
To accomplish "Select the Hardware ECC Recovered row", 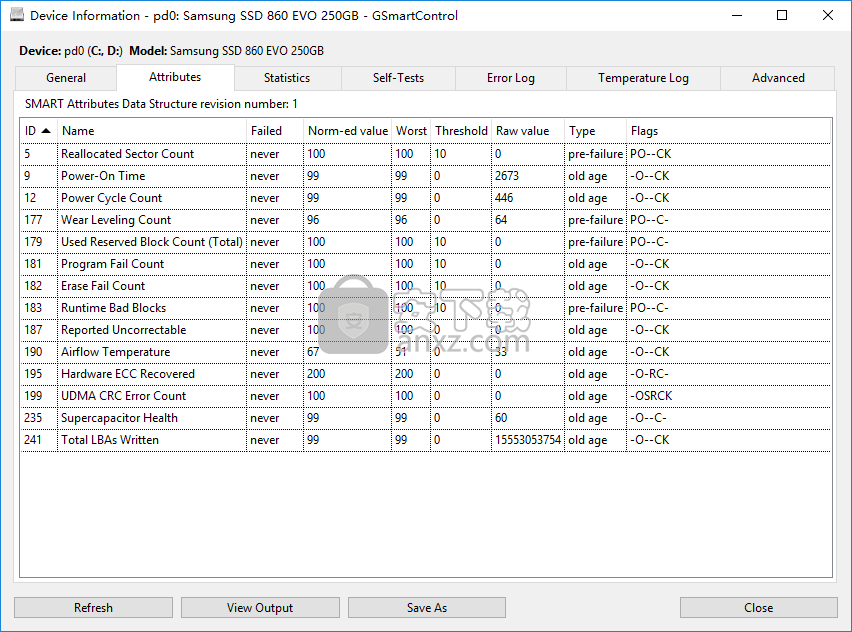I will tap(425, 374).
